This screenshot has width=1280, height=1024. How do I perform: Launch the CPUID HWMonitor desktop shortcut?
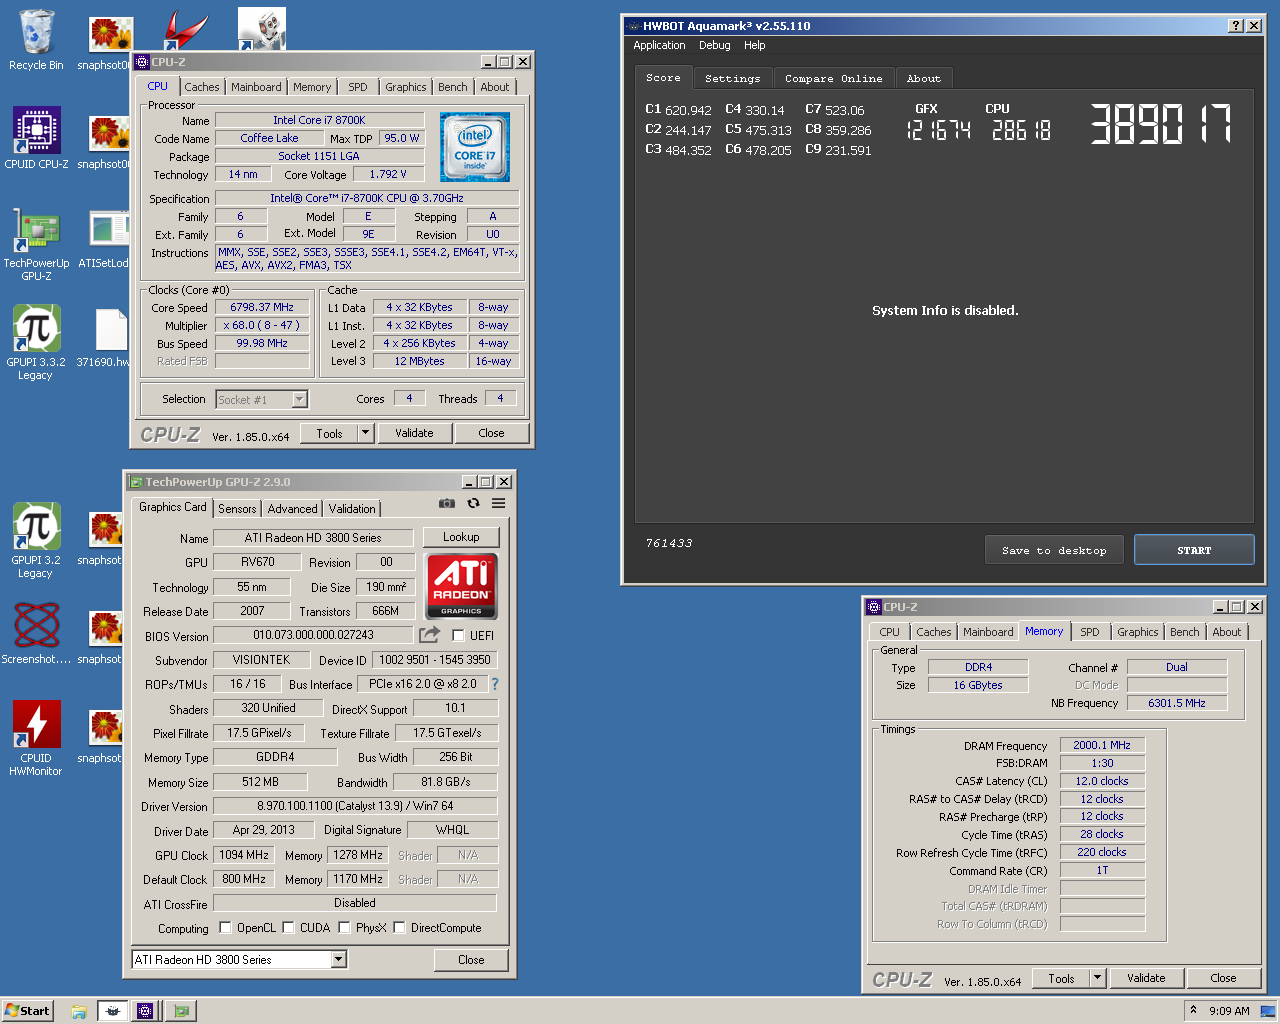point(36,738)
